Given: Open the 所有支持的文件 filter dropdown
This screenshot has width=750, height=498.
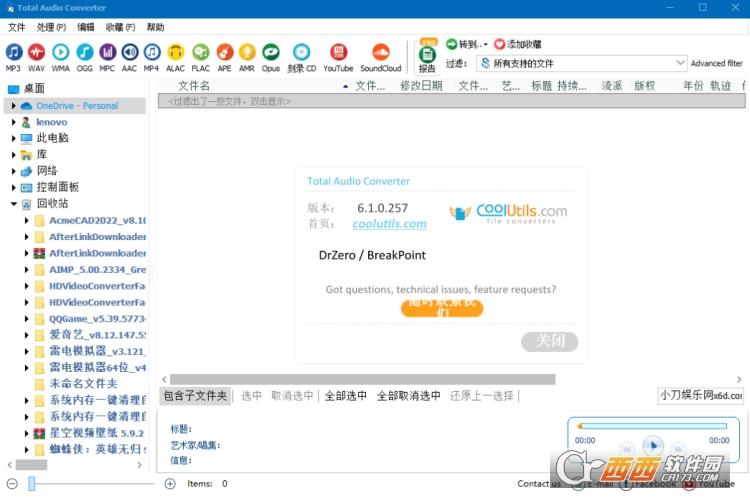Looking at the screenshot, I should point(582,63).
